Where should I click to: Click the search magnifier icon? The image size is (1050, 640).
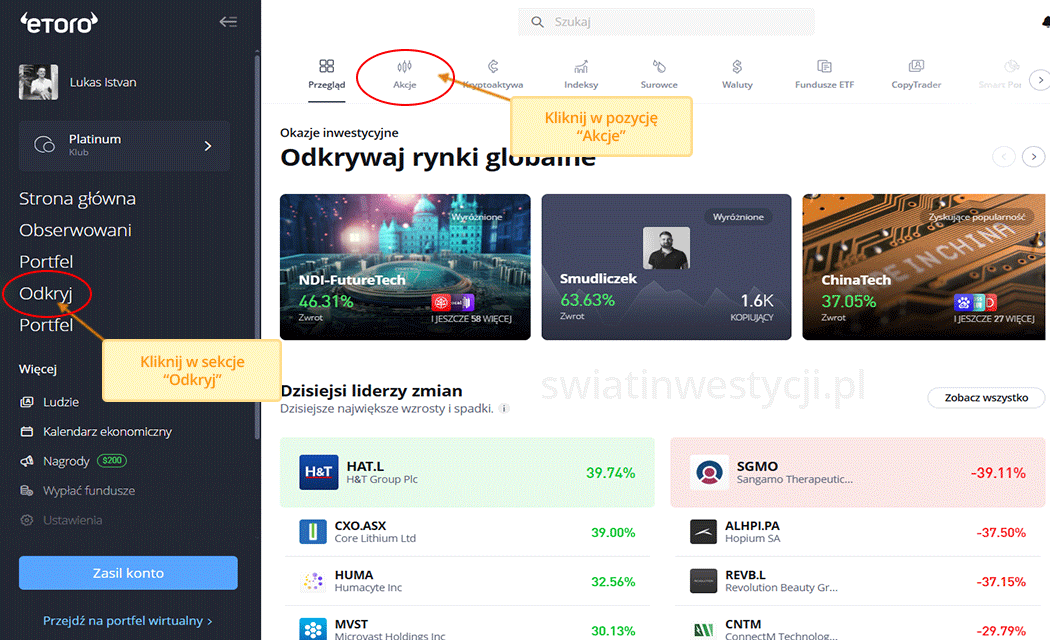tap(537, 22)
